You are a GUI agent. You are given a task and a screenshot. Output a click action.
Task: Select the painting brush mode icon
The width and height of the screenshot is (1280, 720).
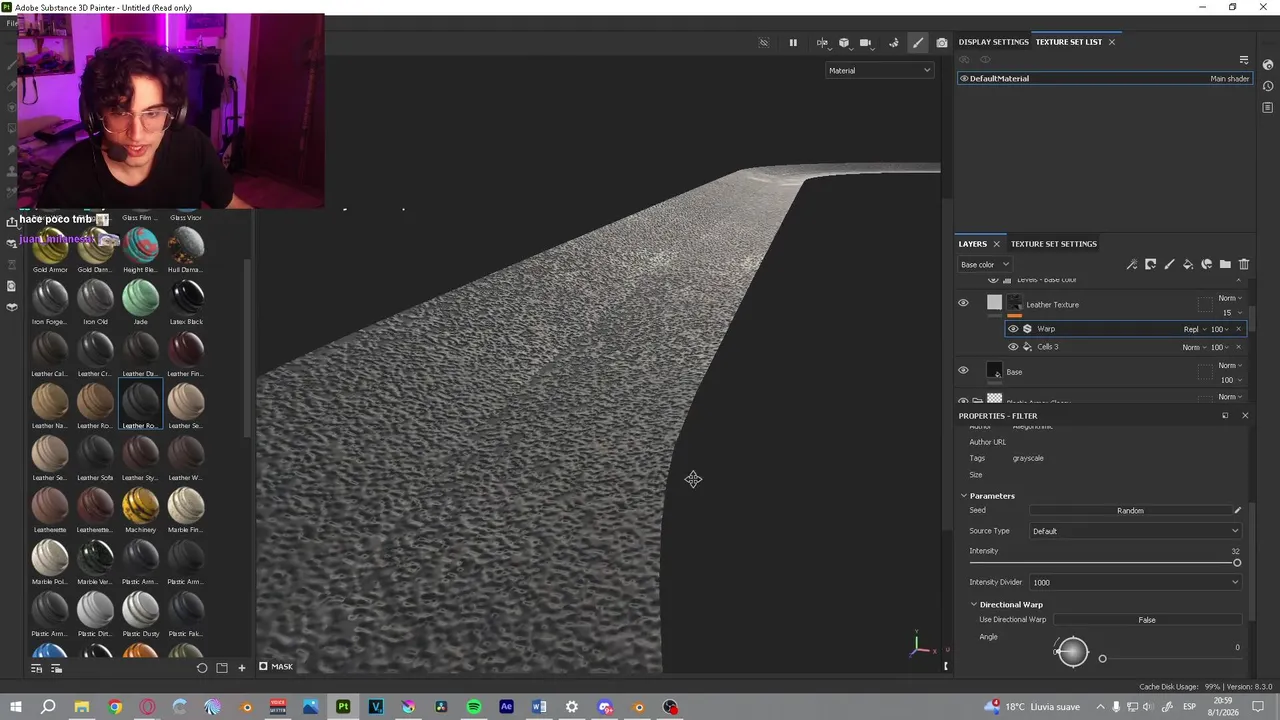[x=918, y=43]
